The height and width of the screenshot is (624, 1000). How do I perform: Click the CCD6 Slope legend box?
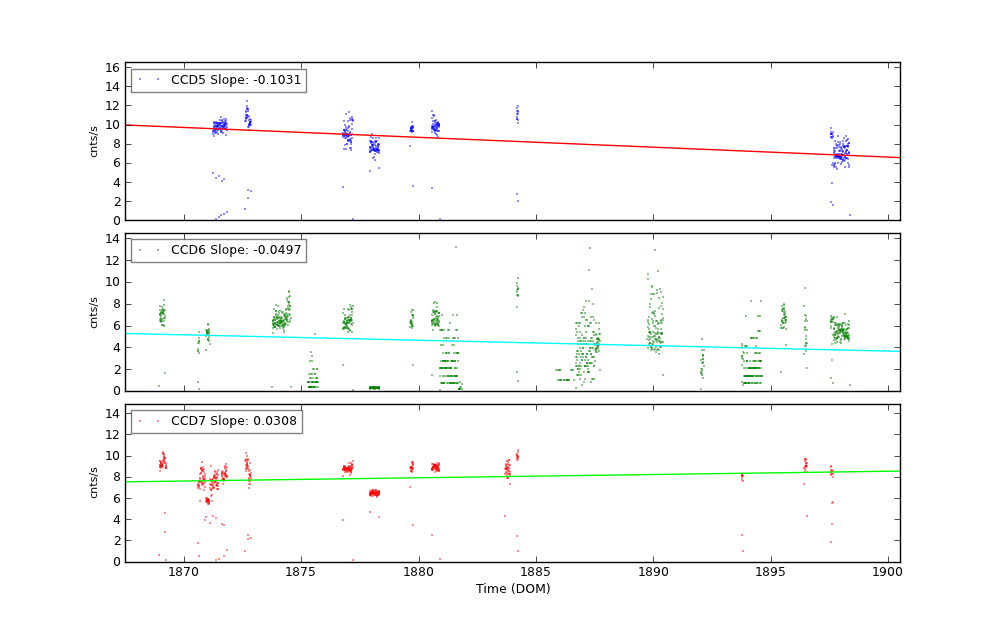(x=218, y=250)
